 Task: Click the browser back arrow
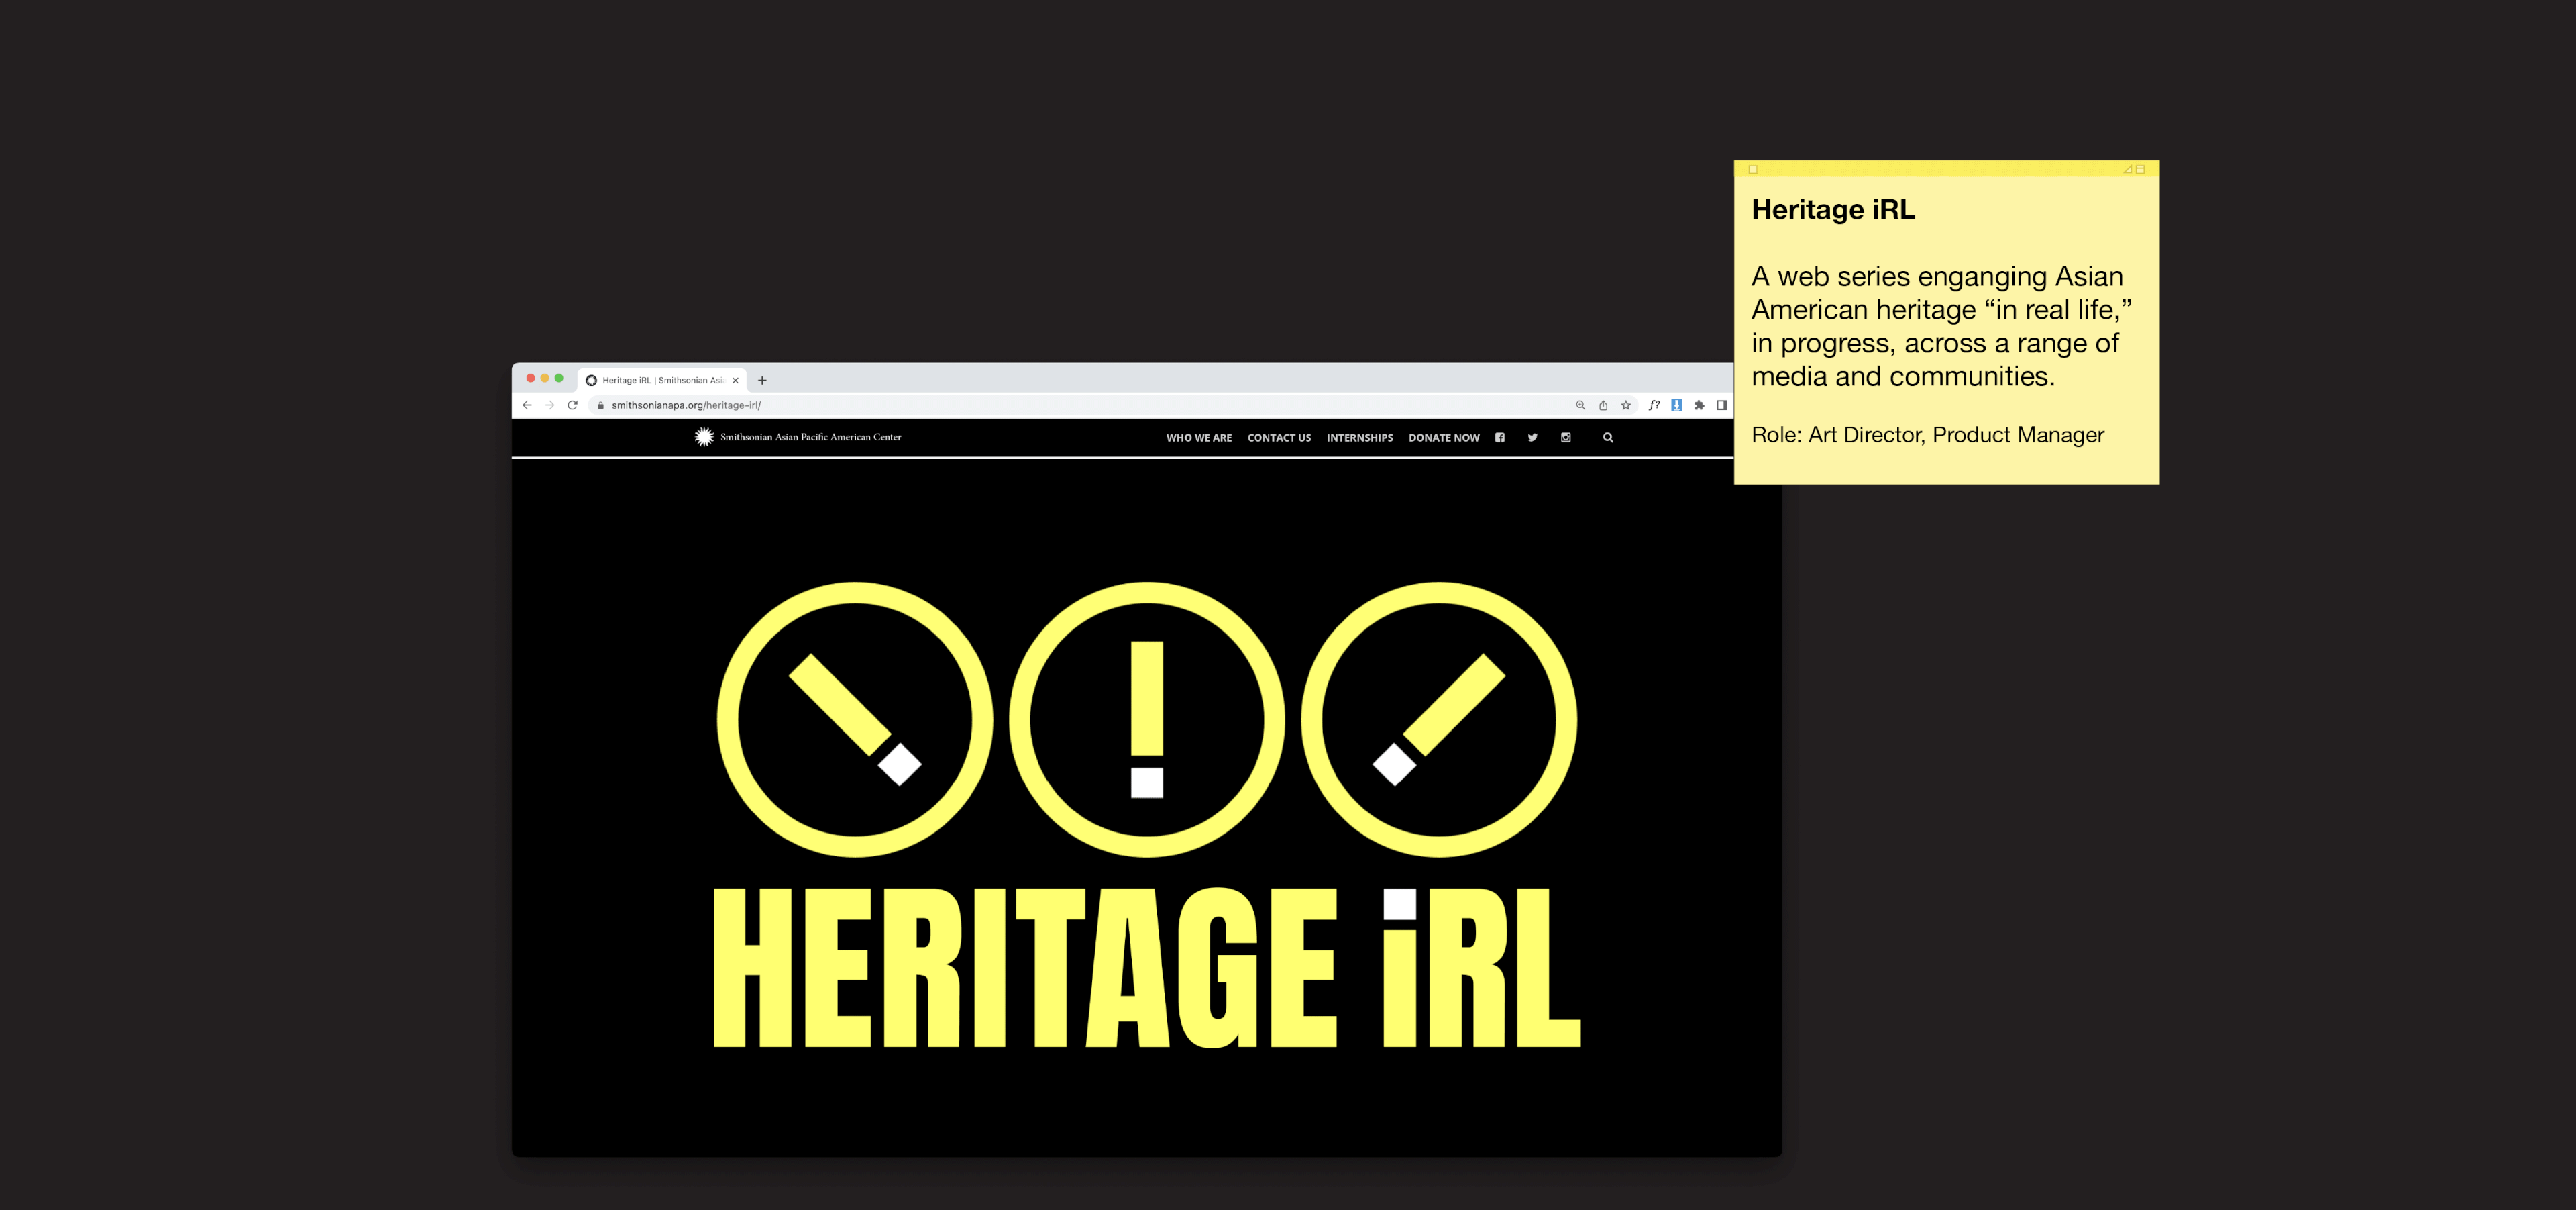527,405
